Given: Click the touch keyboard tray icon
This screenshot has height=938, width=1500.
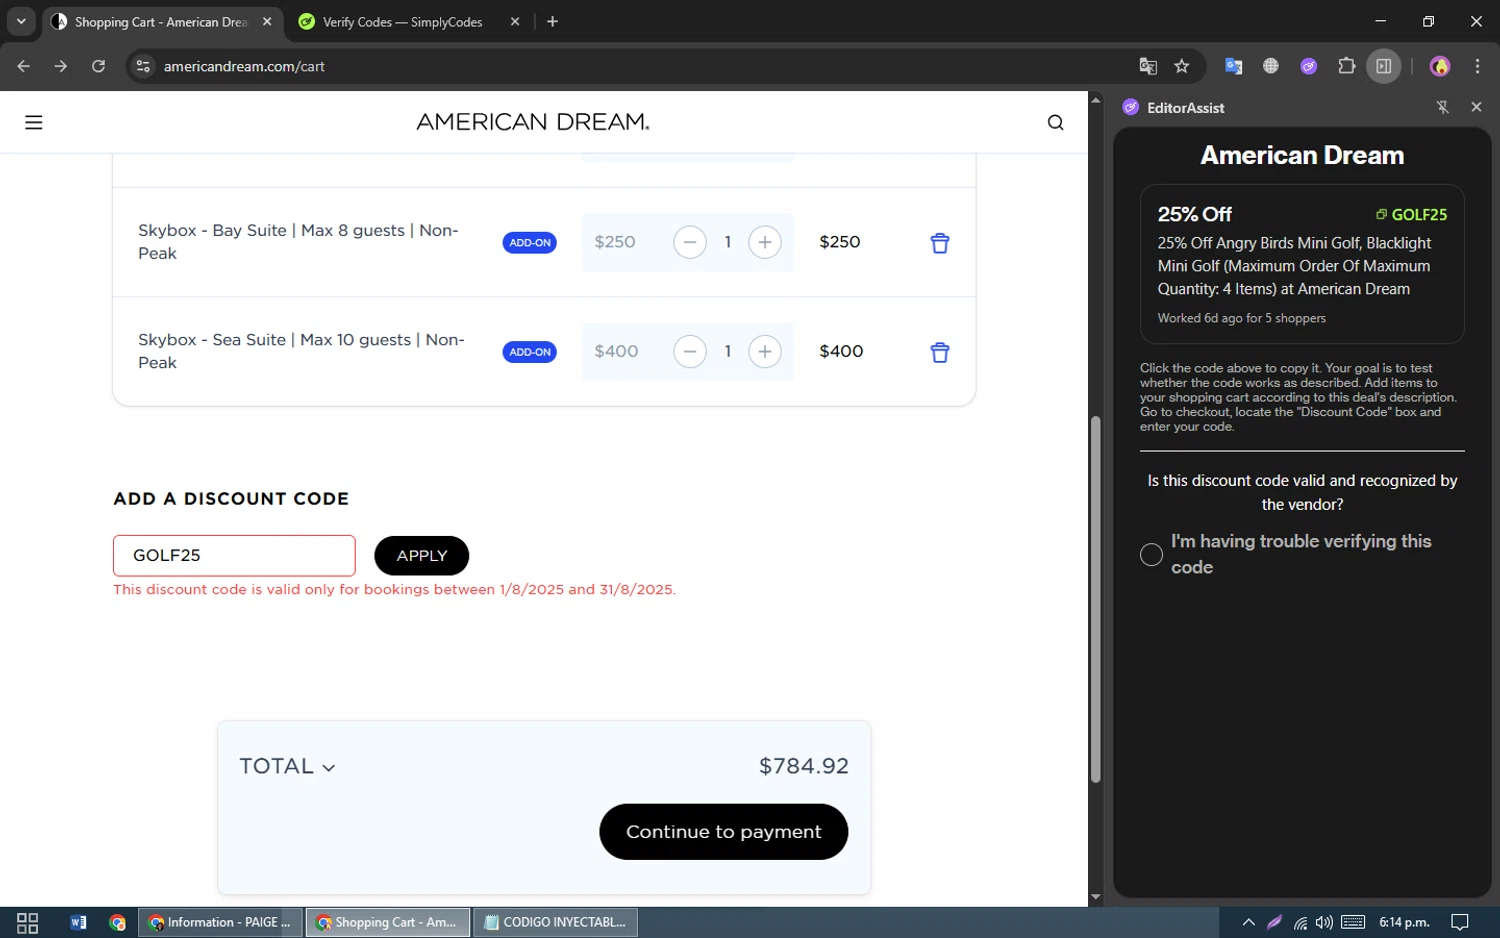Looking at the screenshot, I should 1353,922.
